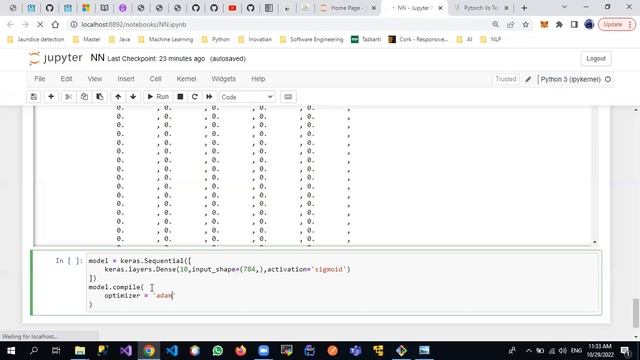This screenshot has height=360, width=640.
Task: Click the 'adam' optimizer string in code
Action: pyautogui.click(x=164, y=296)
